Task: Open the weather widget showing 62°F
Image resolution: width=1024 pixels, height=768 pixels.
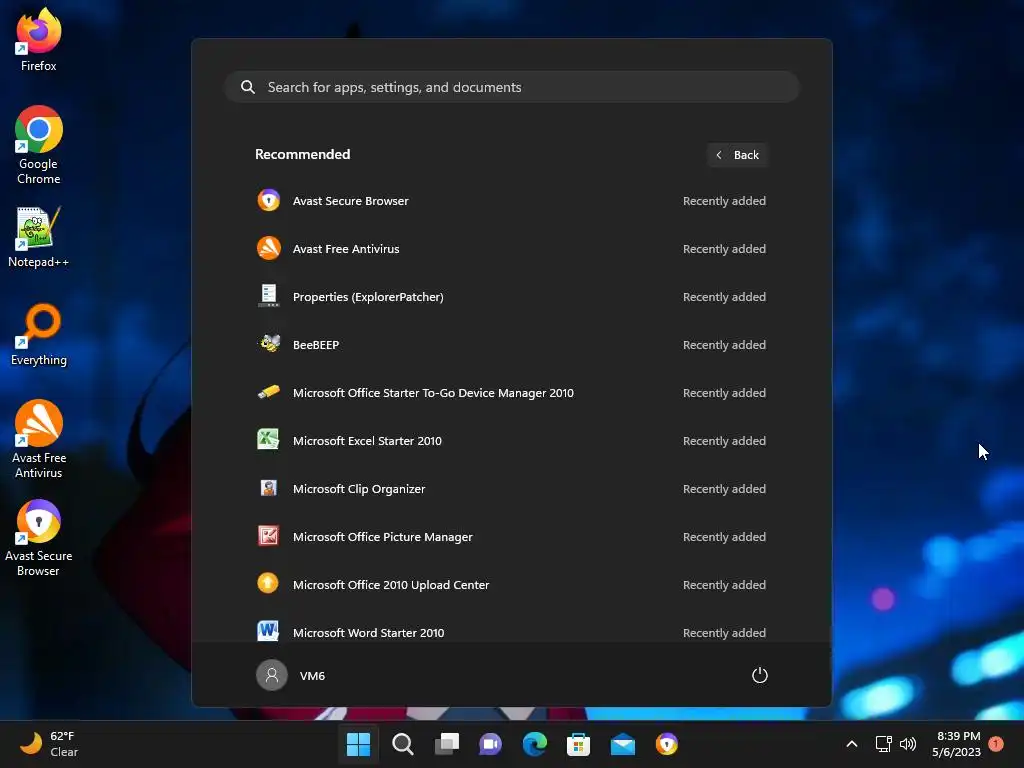Action: (x=49, y=744)
